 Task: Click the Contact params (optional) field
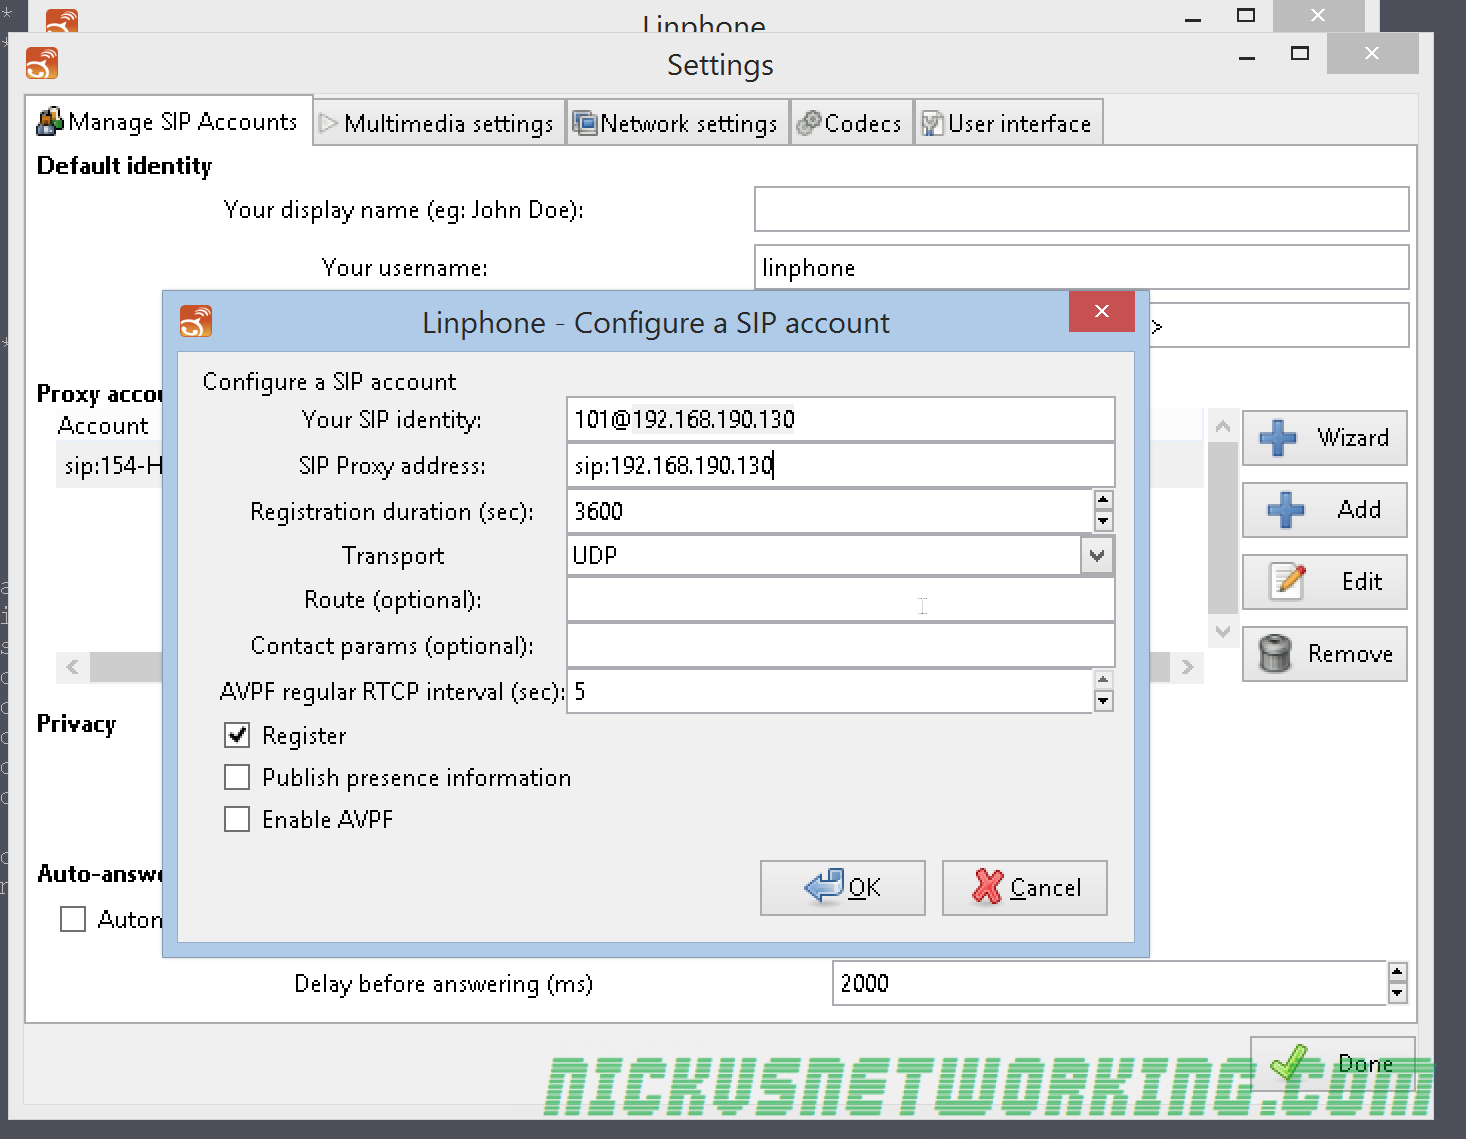(x=840, y=645)
